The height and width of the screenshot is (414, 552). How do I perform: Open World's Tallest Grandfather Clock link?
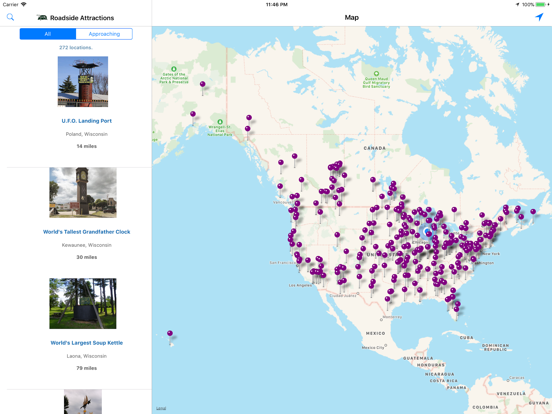[87, 232]
